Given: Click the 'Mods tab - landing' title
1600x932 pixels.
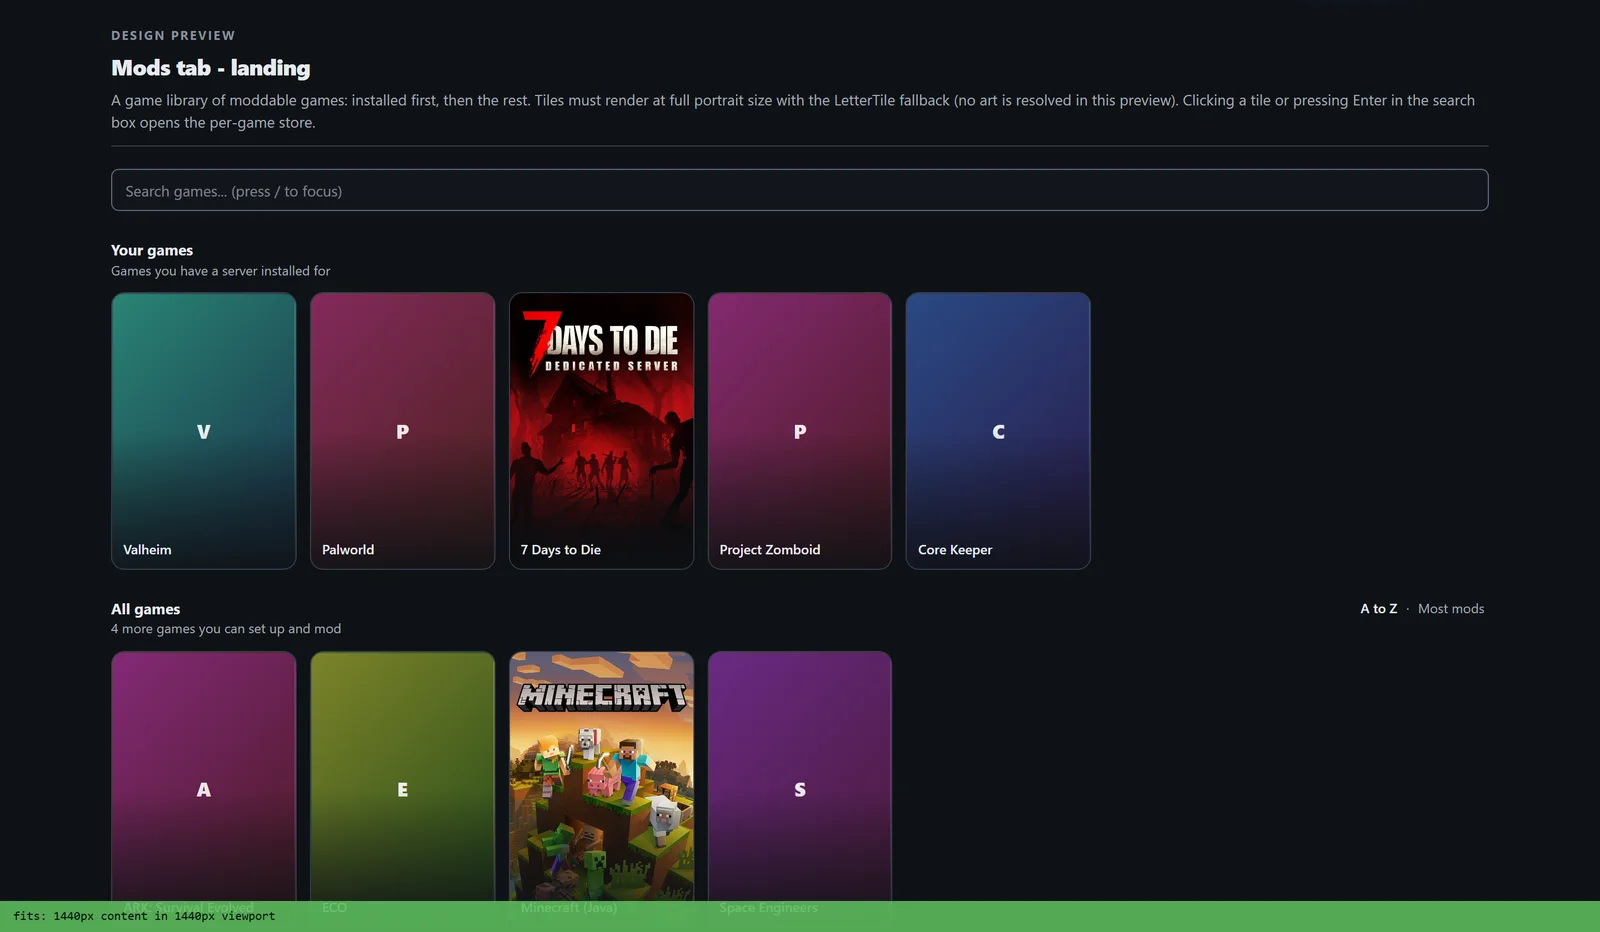Looking at the screenshot, I should (211, 68).
